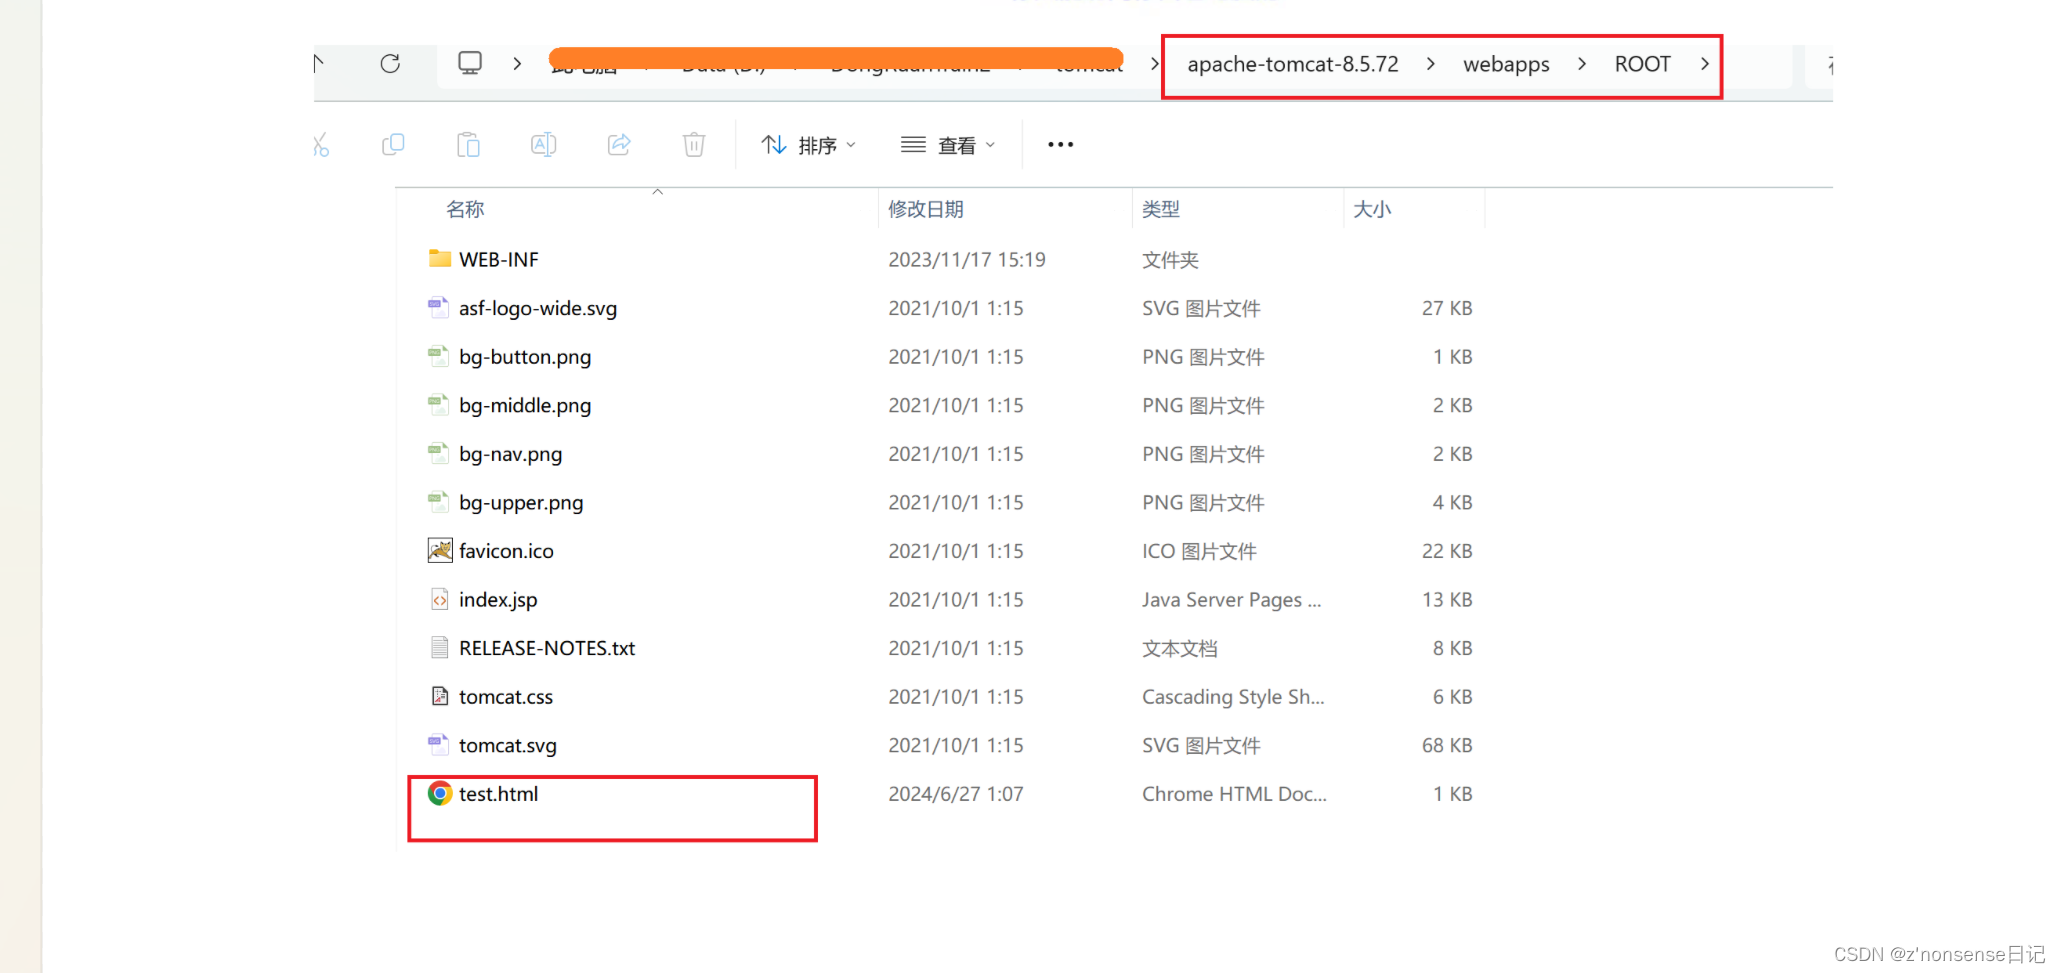
Task: Expand chevron after ROOT breadcrumb
Action: [x=1705, y=64]
